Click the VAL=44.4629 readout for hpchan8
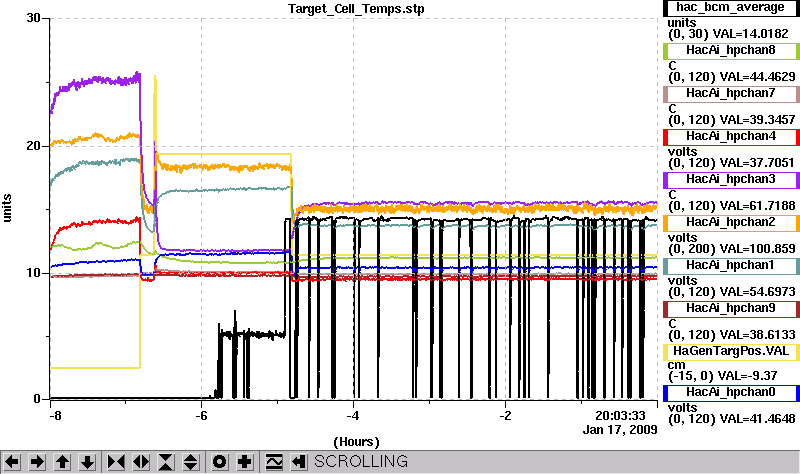800x474 pixels. click(x=757, y=77)
